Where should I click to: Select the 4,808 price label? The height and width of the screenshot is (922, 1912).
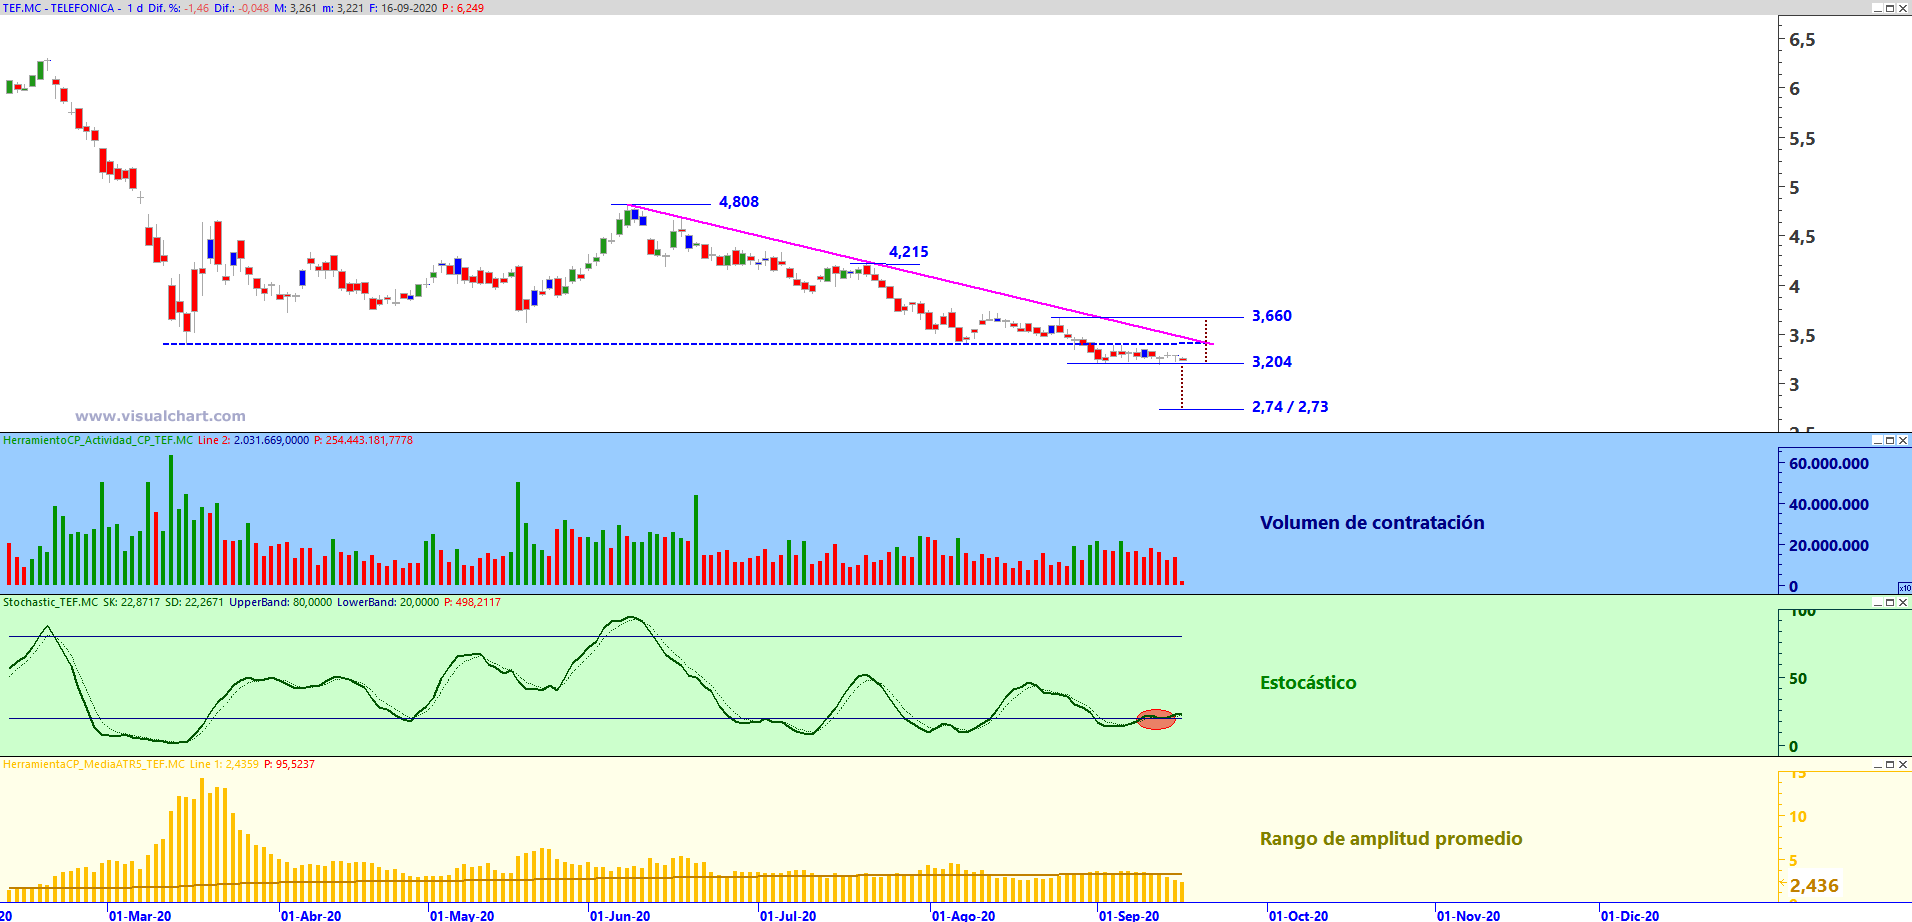(x=739, y=202)
